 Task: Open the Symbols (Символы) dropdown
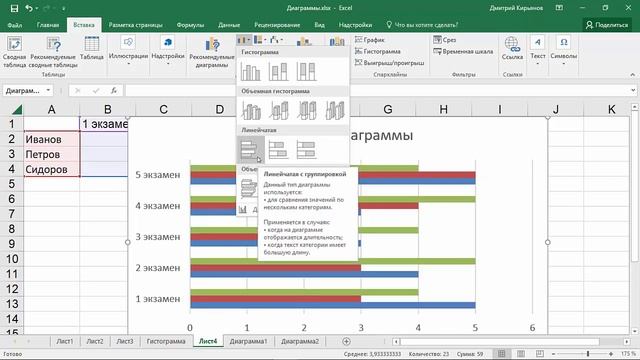pyautogui.click(x=564, y=51)
